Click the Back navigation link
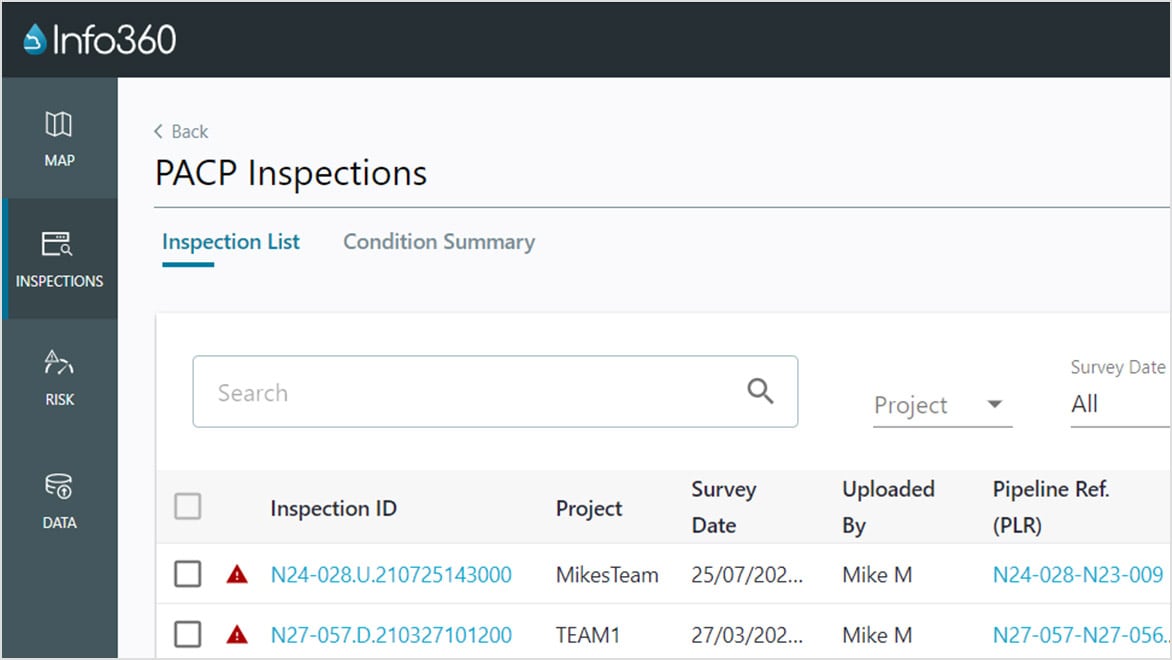Image resolution: width=1172 pixels, height=660 pixels. pyautogui.click(x=180, y=131)
